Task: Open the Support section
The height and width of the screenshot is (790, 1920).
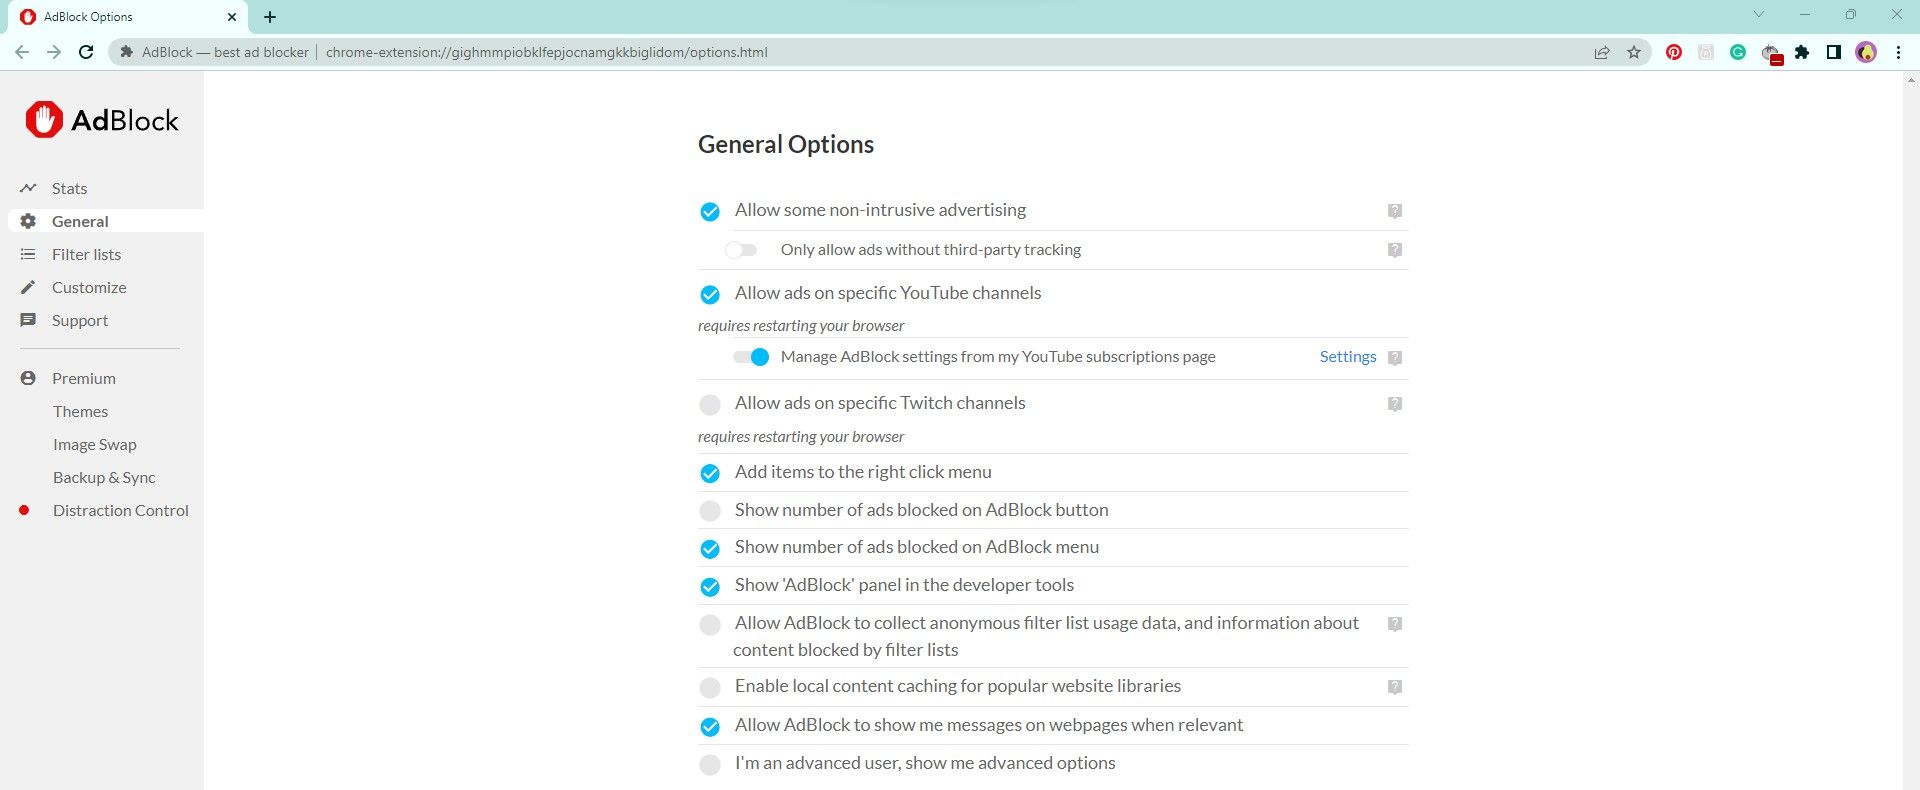Action: [80, 320]
